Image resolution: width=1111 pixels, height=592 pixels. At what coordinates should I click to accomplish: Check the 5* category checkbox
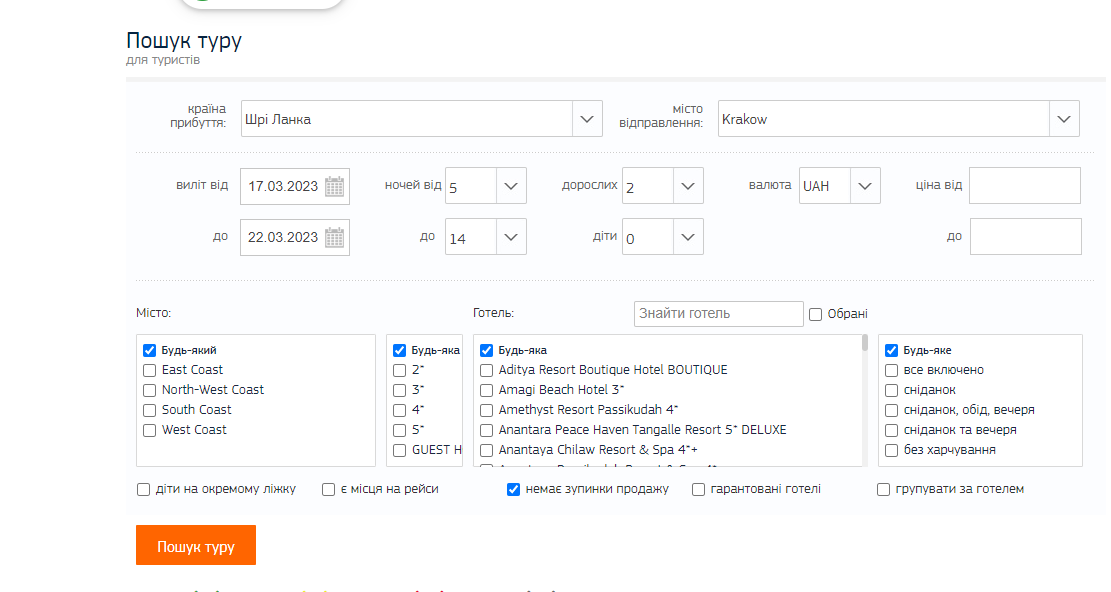[400, 431]
